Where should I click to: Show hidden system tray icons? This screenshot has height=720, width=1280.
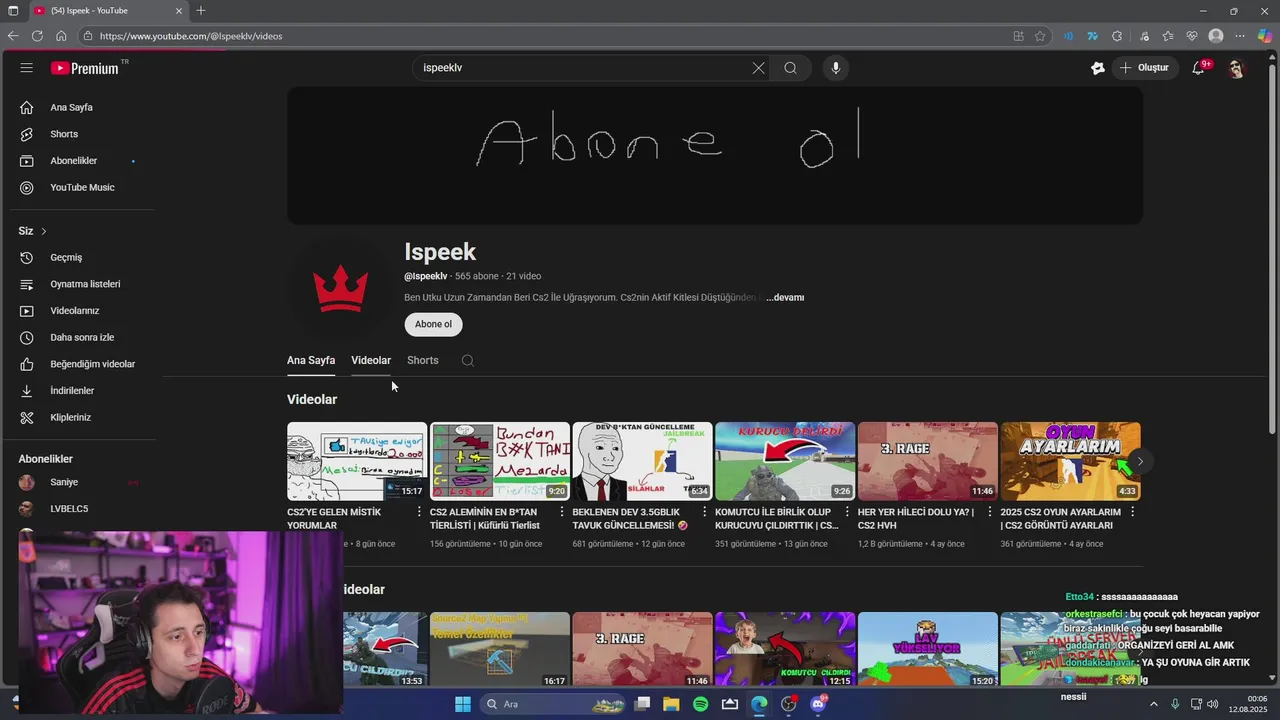click(1153, 704)
